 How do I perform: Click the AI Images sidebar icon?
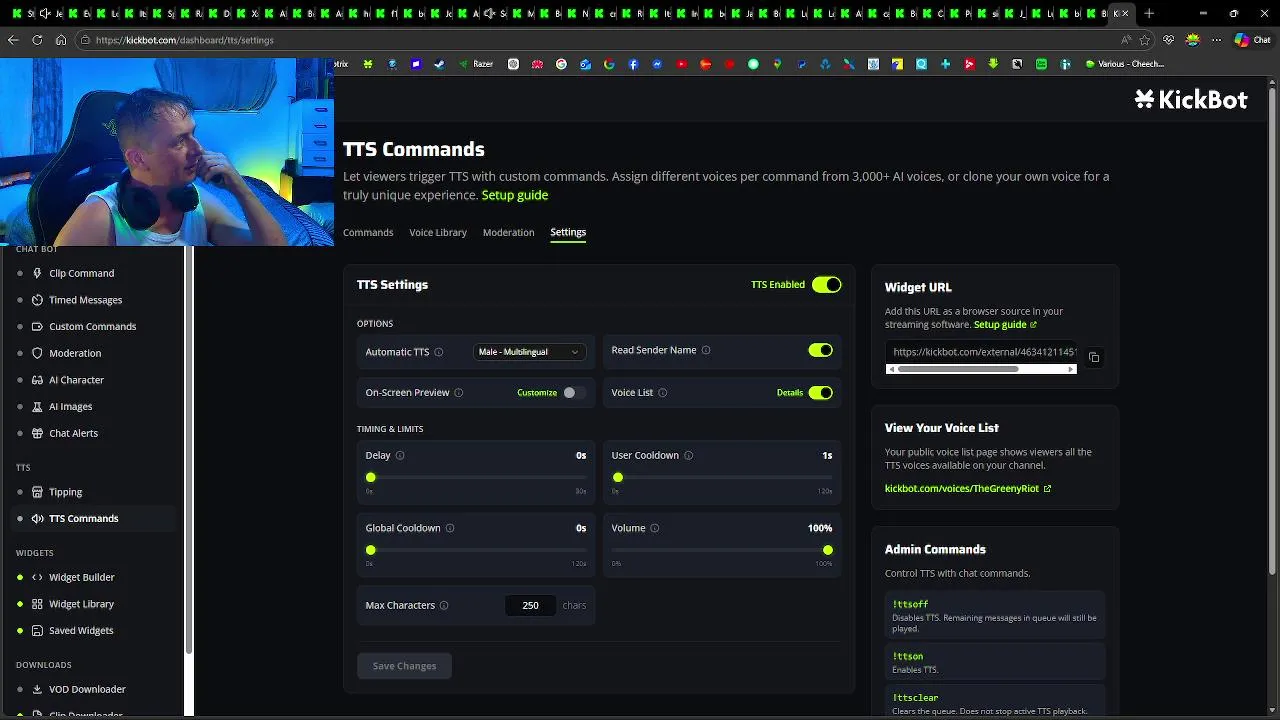(37, 406)
